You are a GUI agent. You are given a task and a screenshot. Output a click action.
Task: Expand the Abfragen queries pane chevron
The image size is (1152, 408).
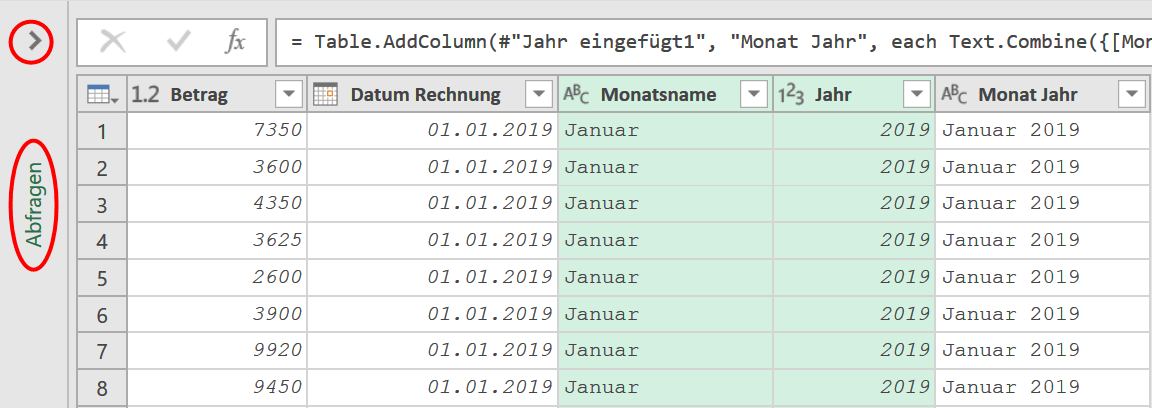[33, 42]
